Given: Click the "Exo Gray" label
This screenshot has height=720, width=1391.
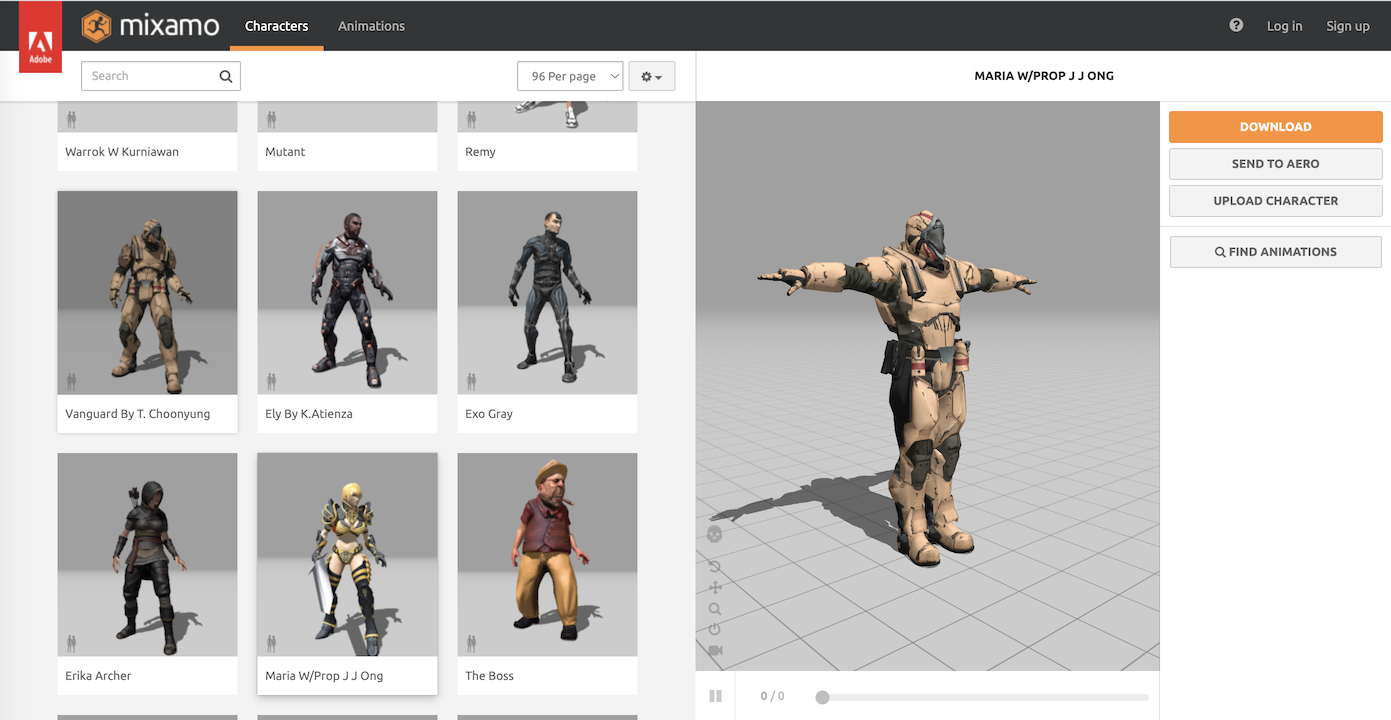Looking at the screenshot, I should (489, 414).
